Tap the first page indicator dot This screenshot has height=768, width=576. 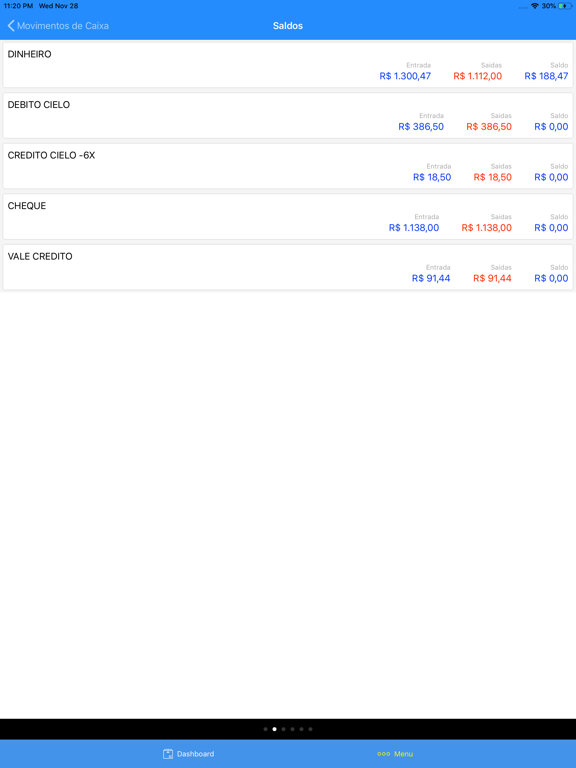265,729
